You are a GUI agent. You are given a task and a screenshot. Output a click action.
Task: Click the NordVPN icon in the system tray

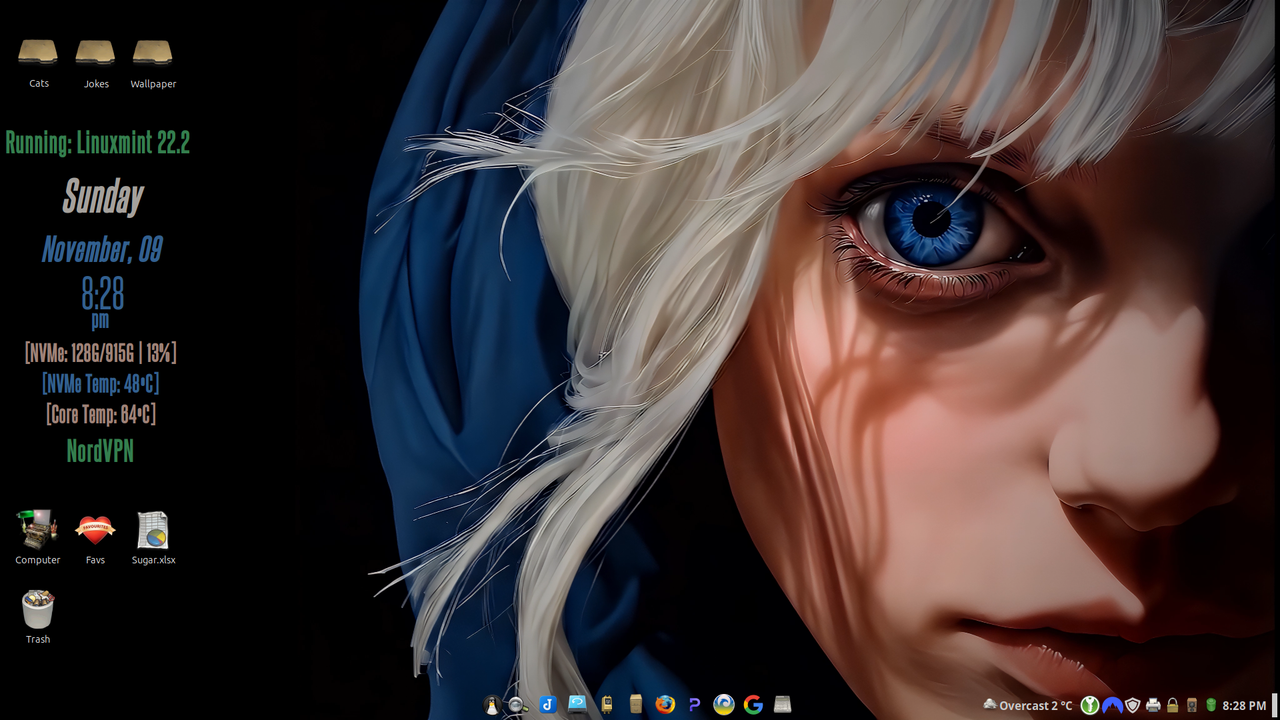[x=1112, y=705]
